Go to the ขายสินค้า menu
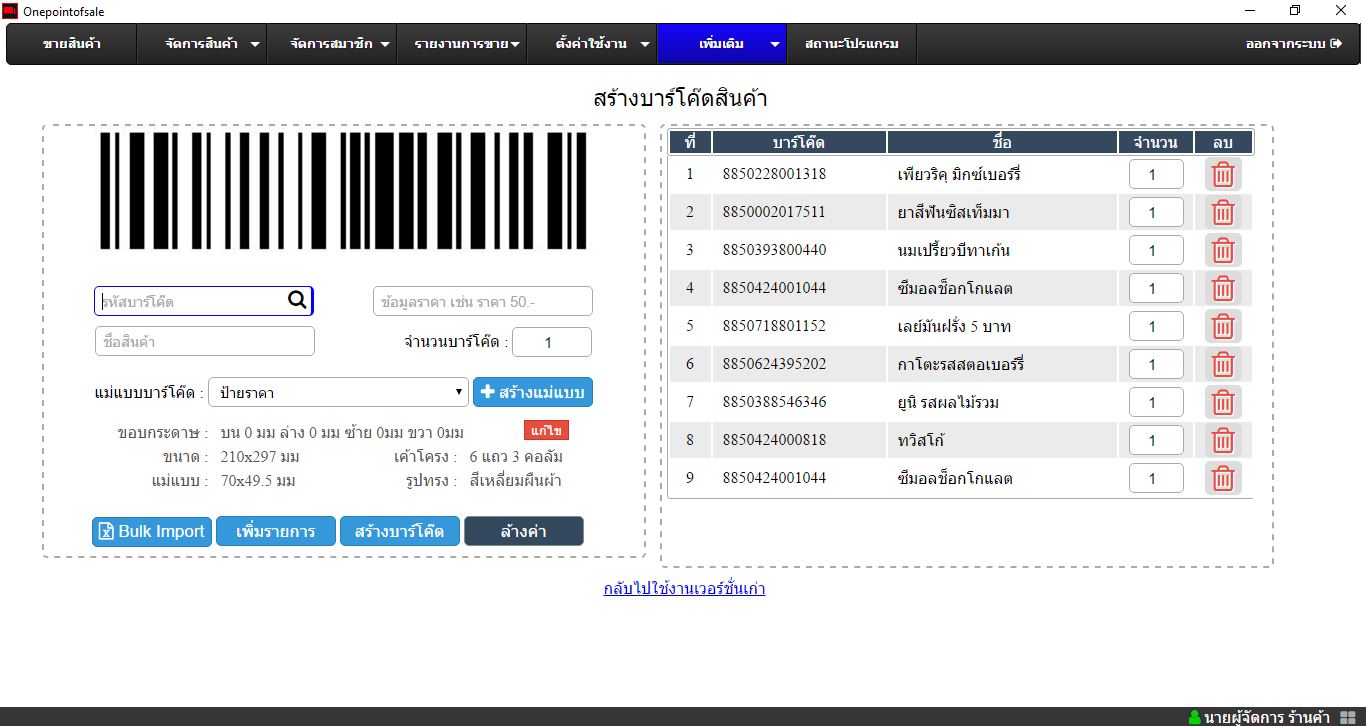 click(72, 44)
